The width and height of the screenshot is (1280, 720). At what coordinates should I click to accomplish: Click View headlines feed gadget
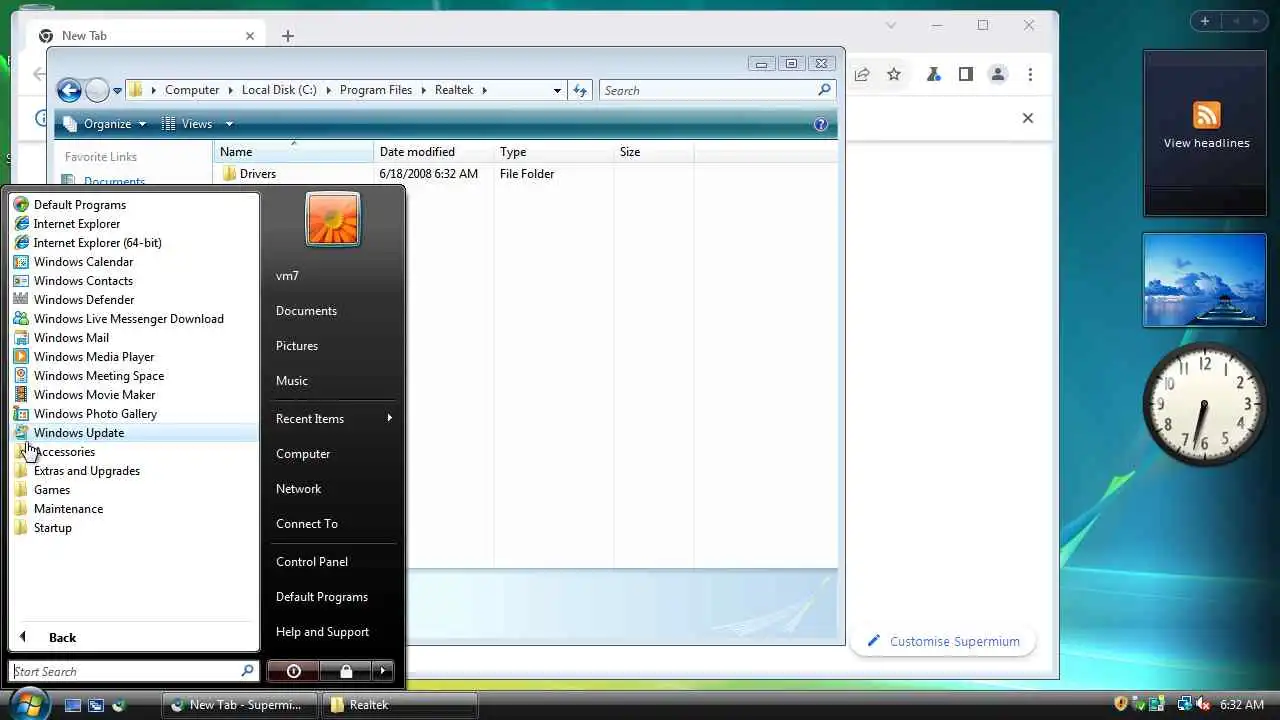point(1206,133)
